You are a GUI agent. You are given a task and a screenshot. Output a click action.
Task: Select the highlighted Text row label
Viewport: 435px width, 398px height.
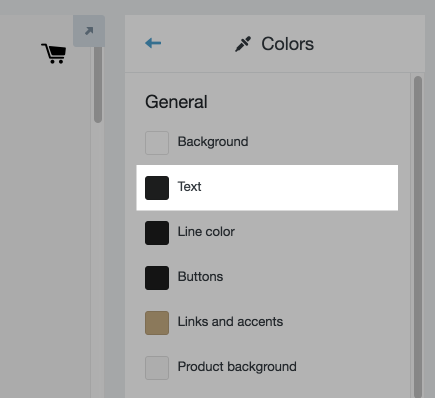coord(189,187)
